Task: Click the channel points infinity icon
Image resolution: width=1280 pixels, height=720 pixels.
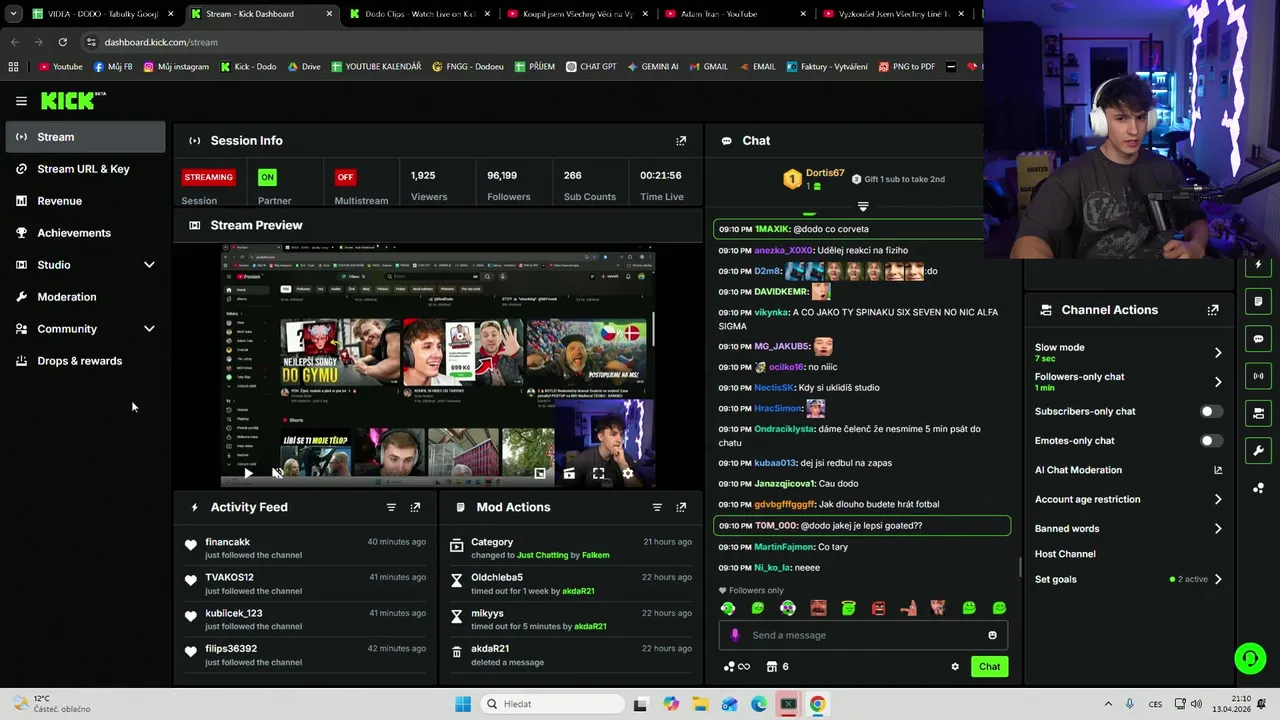Action: 736,667
